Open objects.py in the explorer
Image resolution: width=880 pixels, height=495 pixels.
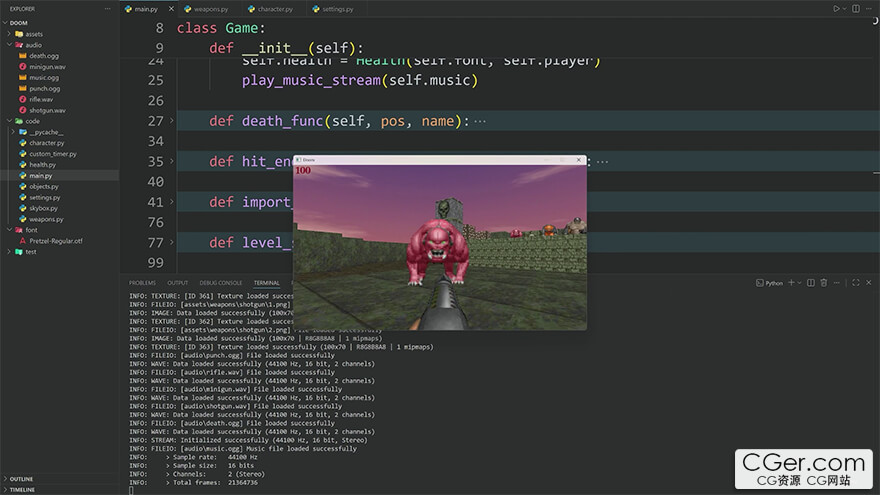pyautogui.click(x=44, y=186)
